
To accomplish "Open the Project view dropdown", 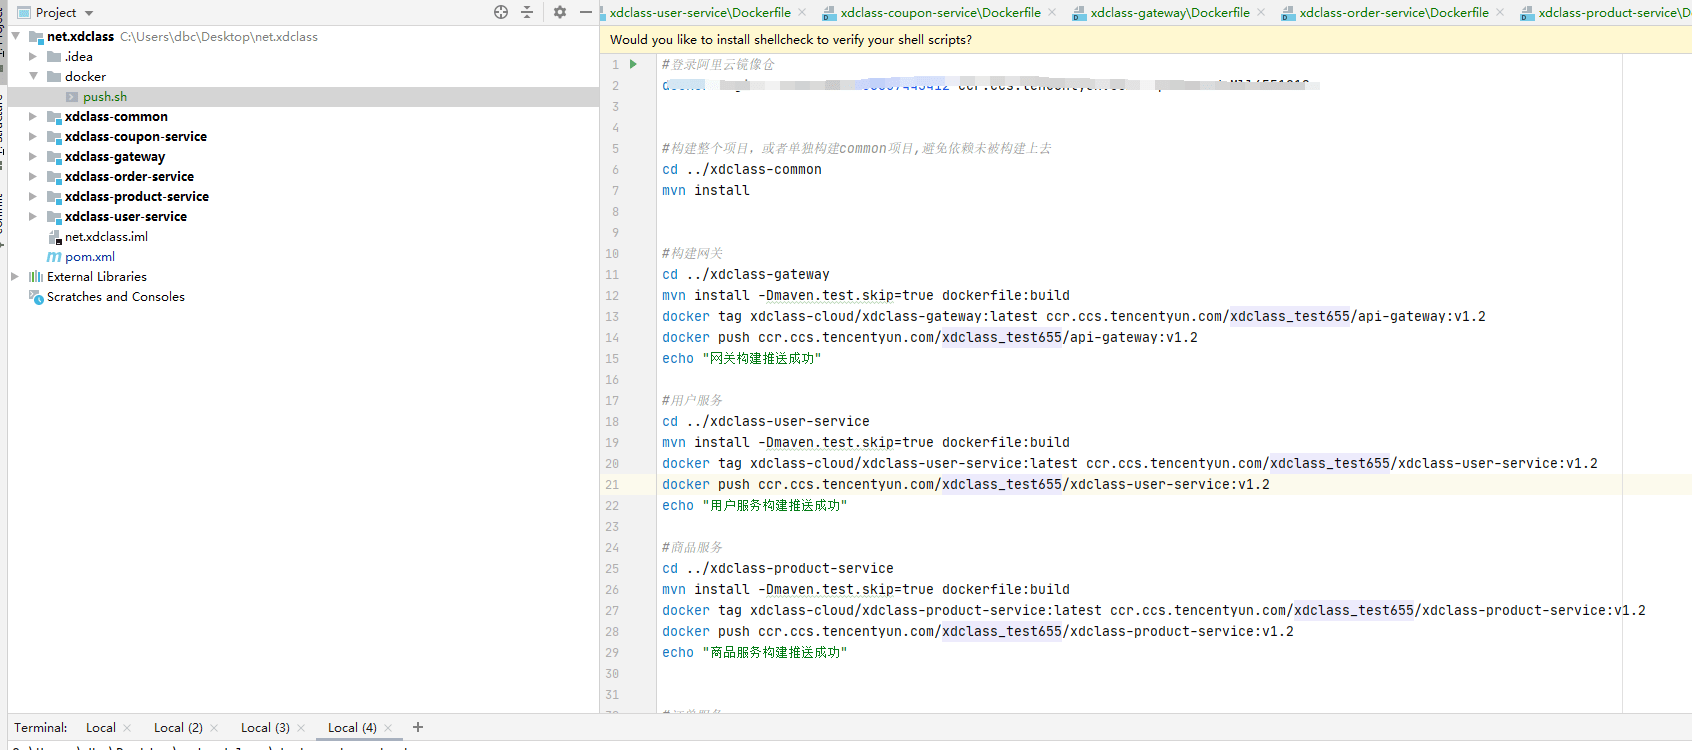I will tap(89, 13).
